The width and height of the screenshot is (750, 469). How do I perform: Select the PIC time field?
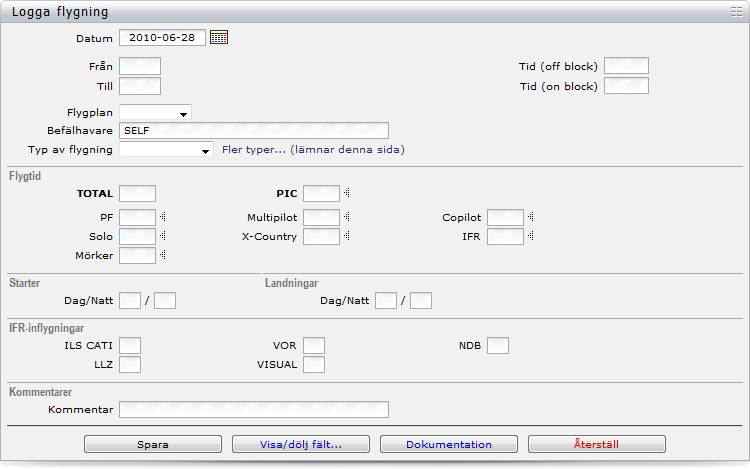(321, 194)
